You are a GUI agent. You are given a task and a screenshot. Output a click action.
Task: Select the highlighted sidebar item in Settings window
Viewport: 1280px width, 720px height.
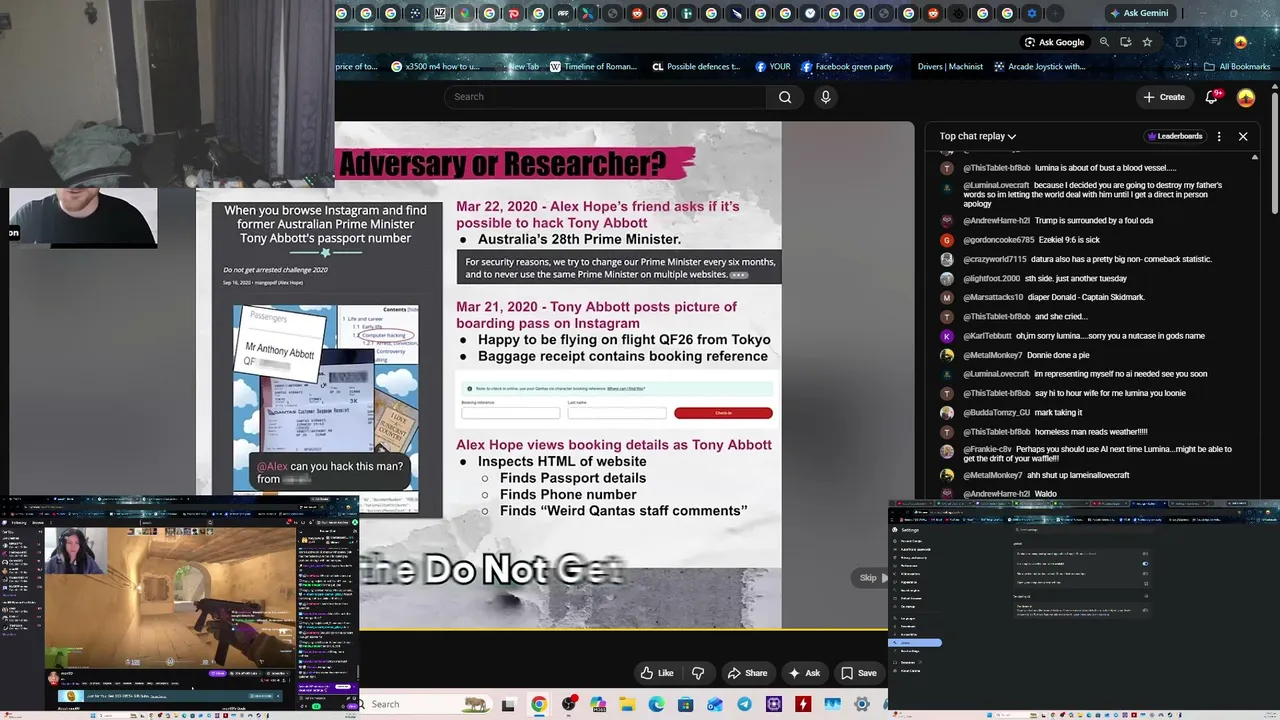[915, 643]
